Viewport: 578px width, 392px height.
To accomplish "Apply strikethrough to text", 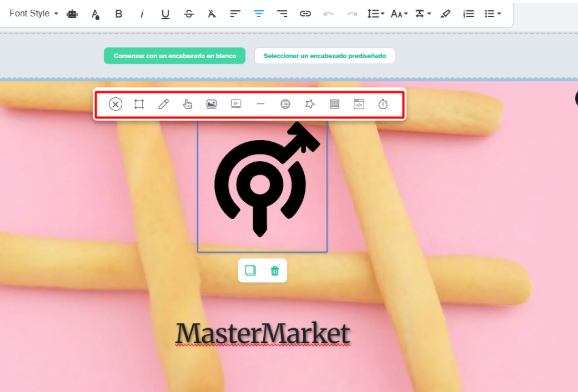I will (189, 14).
